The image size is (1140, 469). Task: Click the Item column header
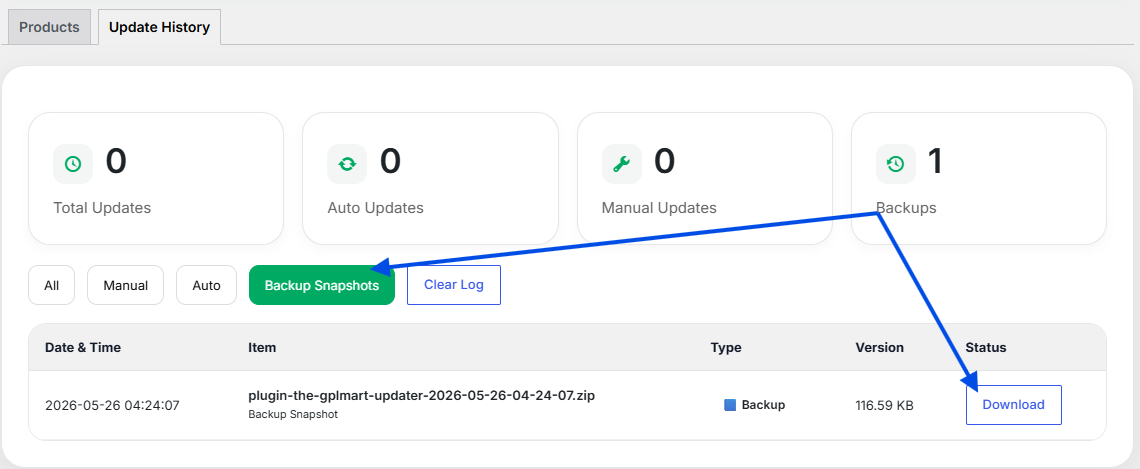[262, 348]
